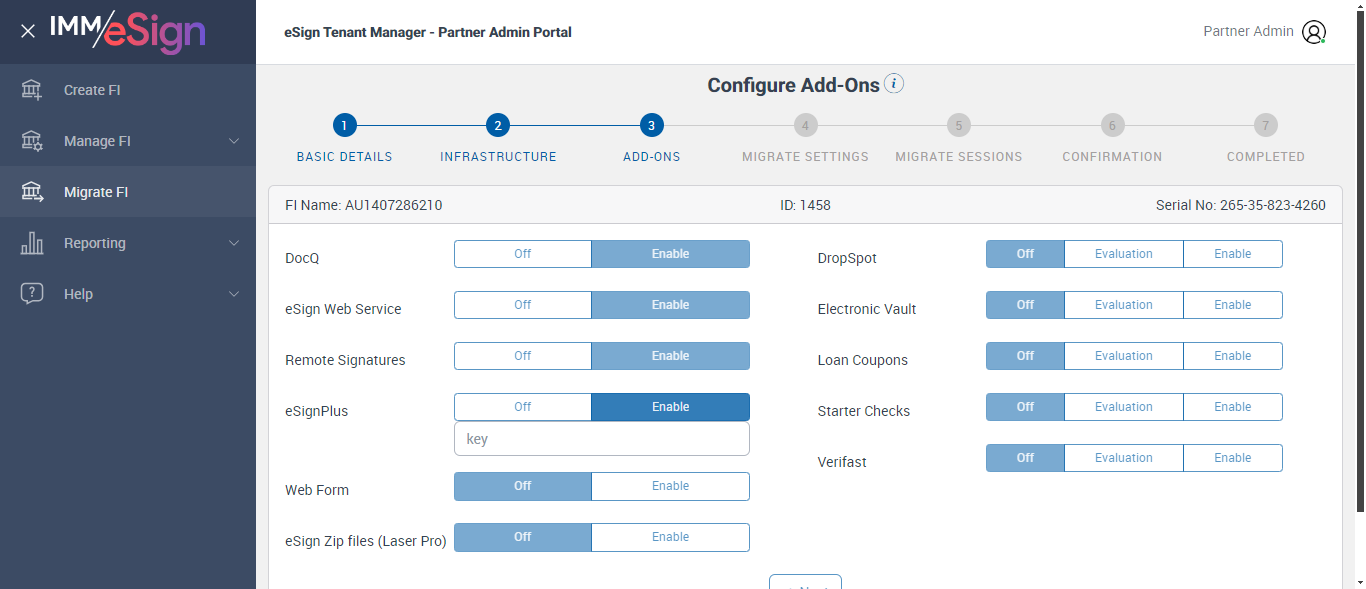Enable the Electronic Vault add-on
Screen dimensions: 1366x589
1232,305
